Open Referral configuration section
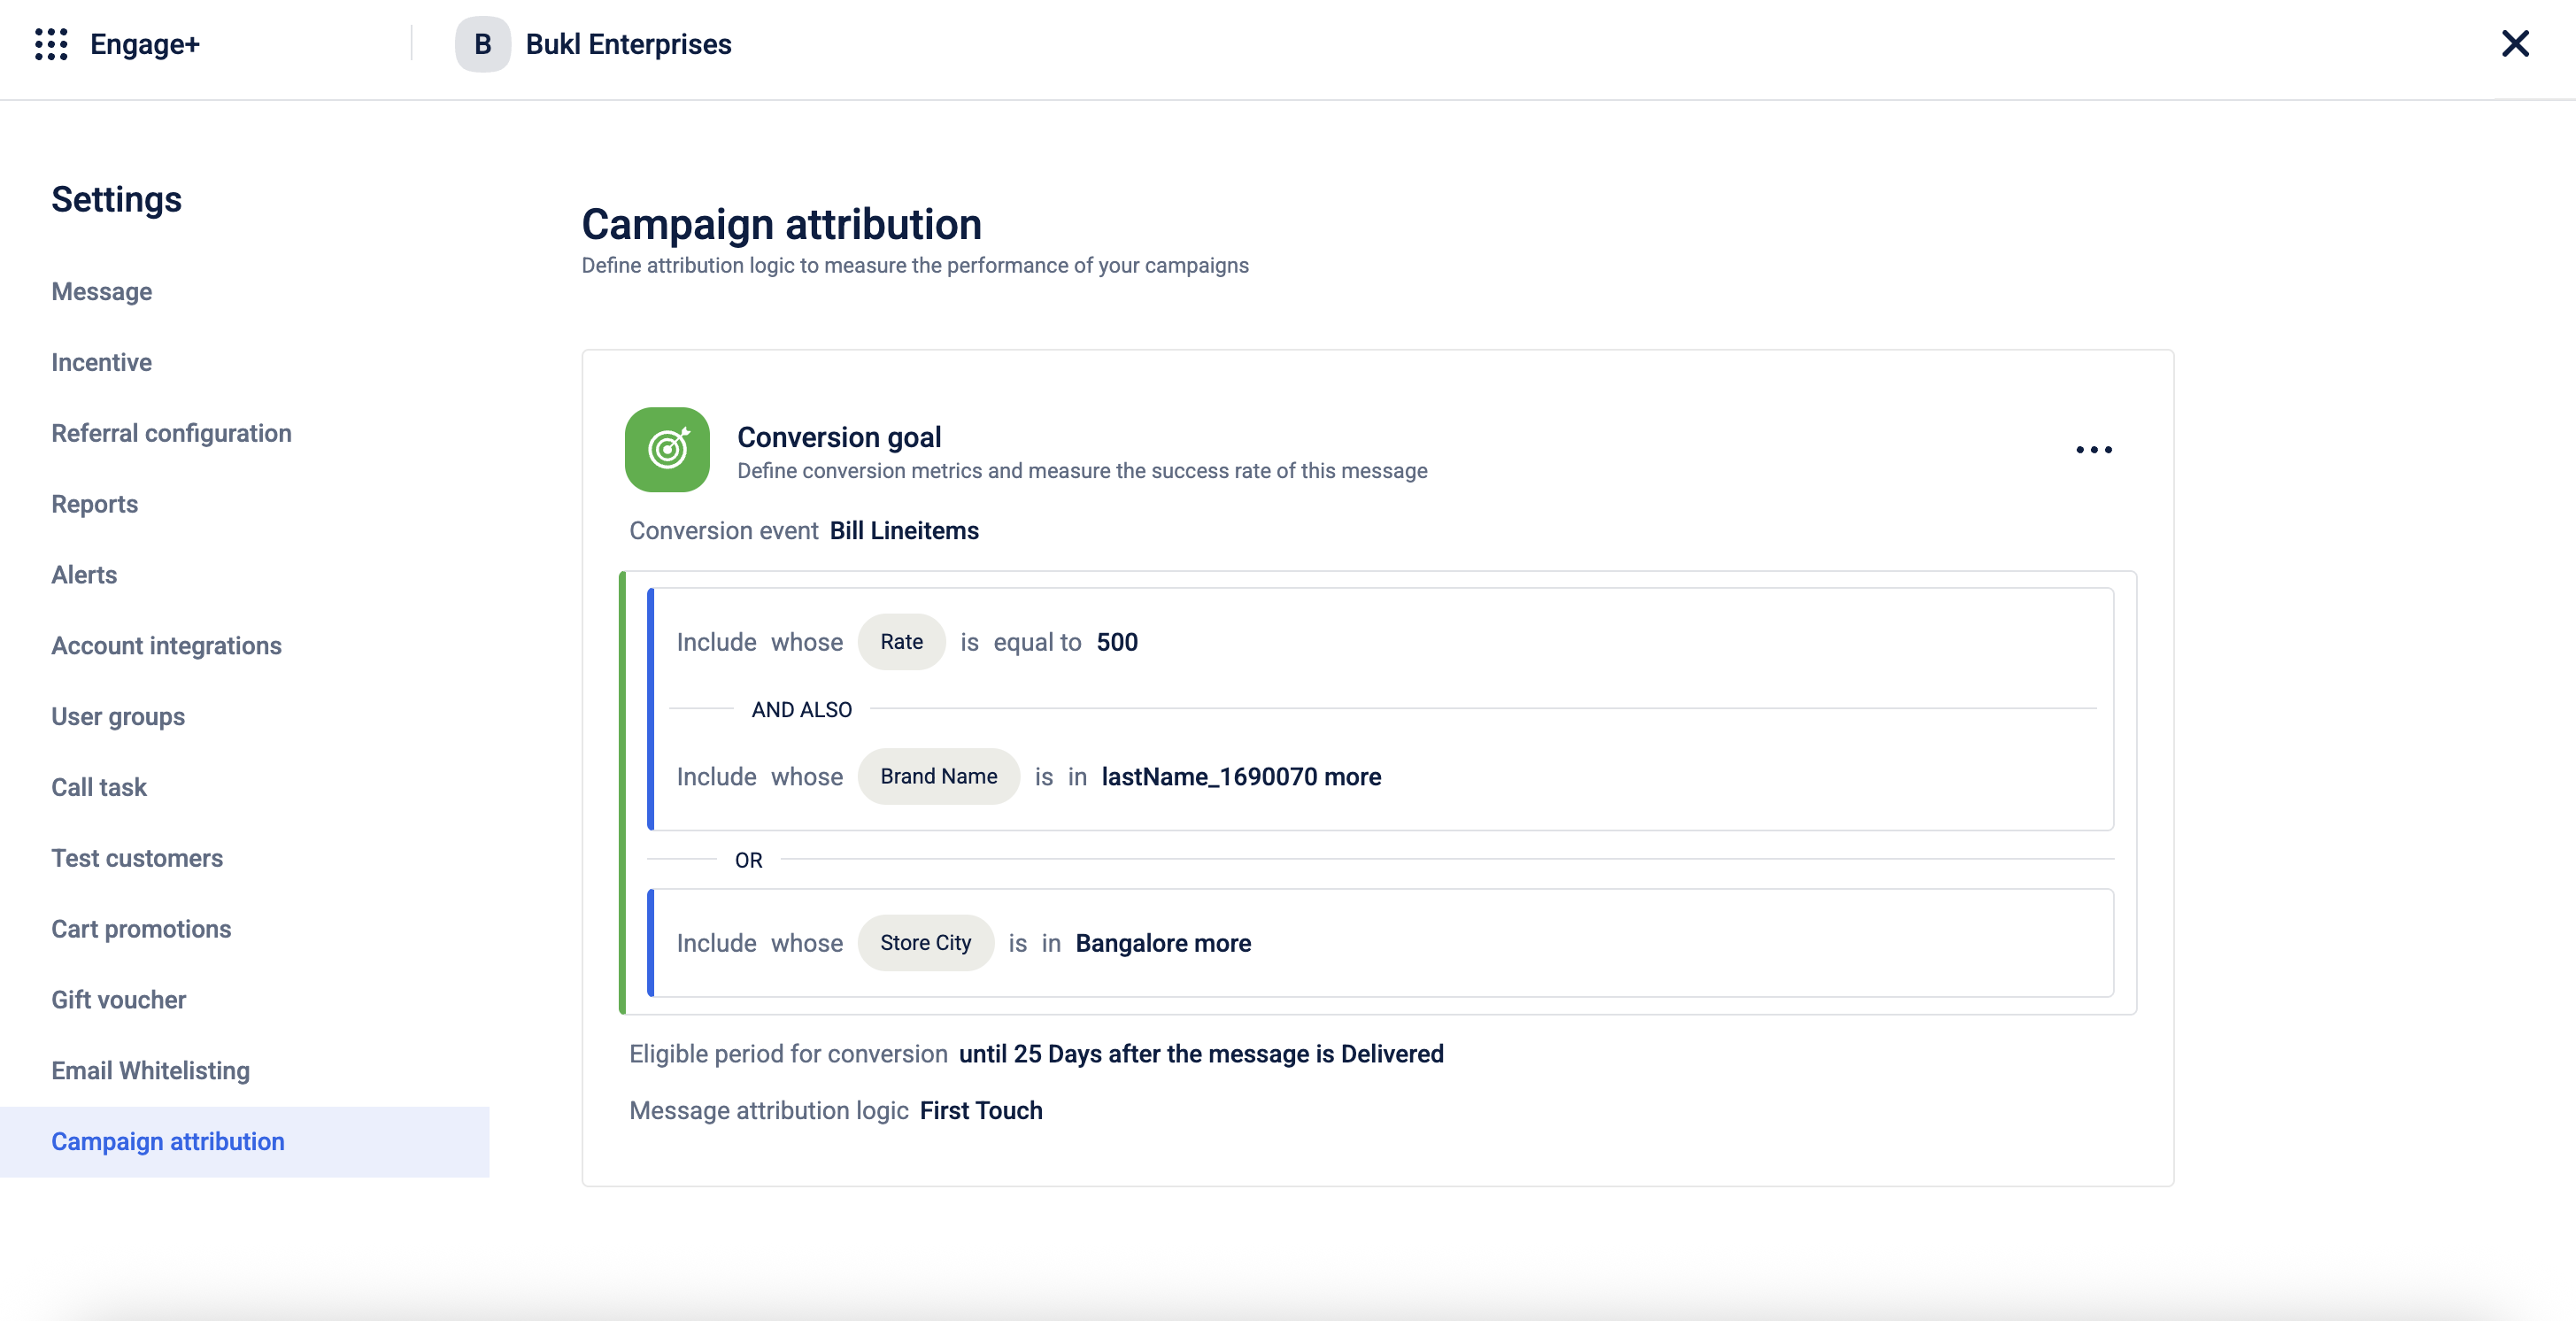This screenshot has height=1321, width=2576. [x=171, y=433]
